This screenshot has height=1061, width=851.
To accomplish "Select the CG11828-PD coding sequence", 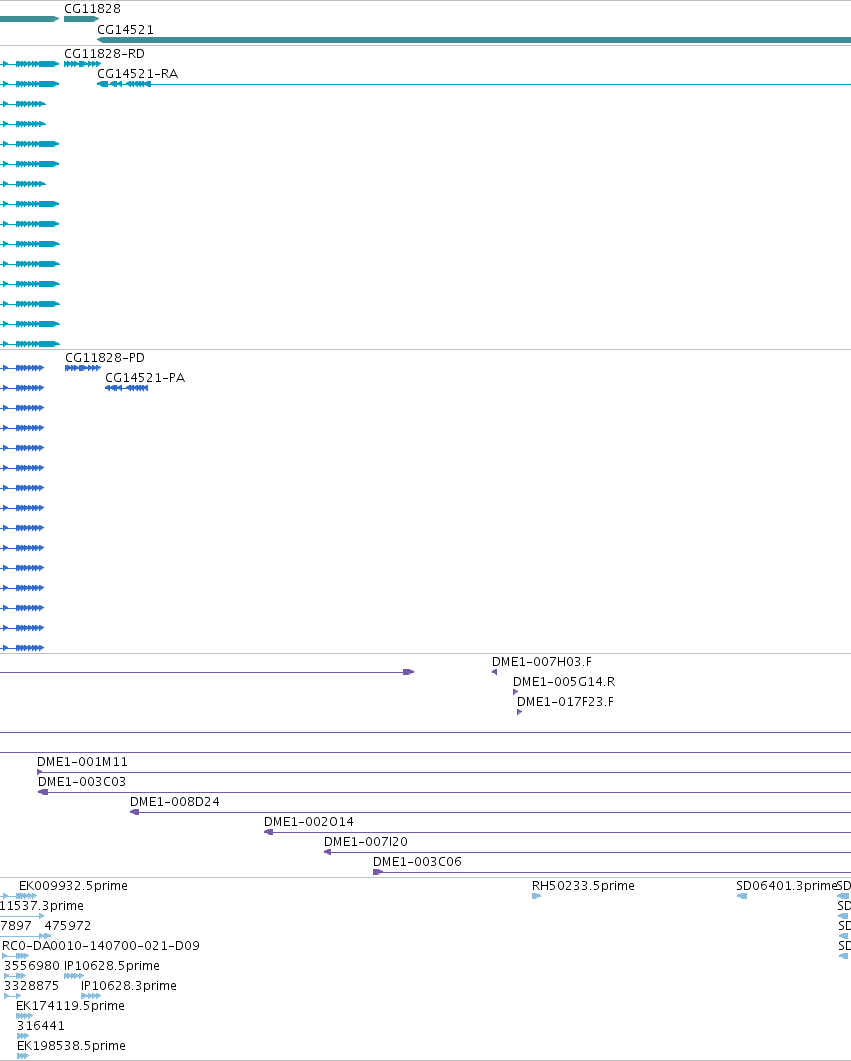I will pyautogui.click(x=83, y=368).
